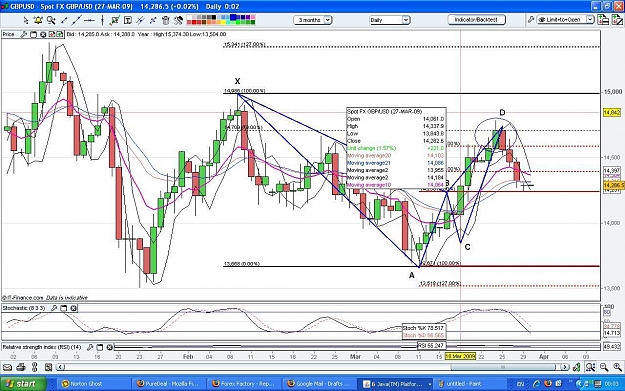Open the hammer and wrench tools icon

[178, 20]
